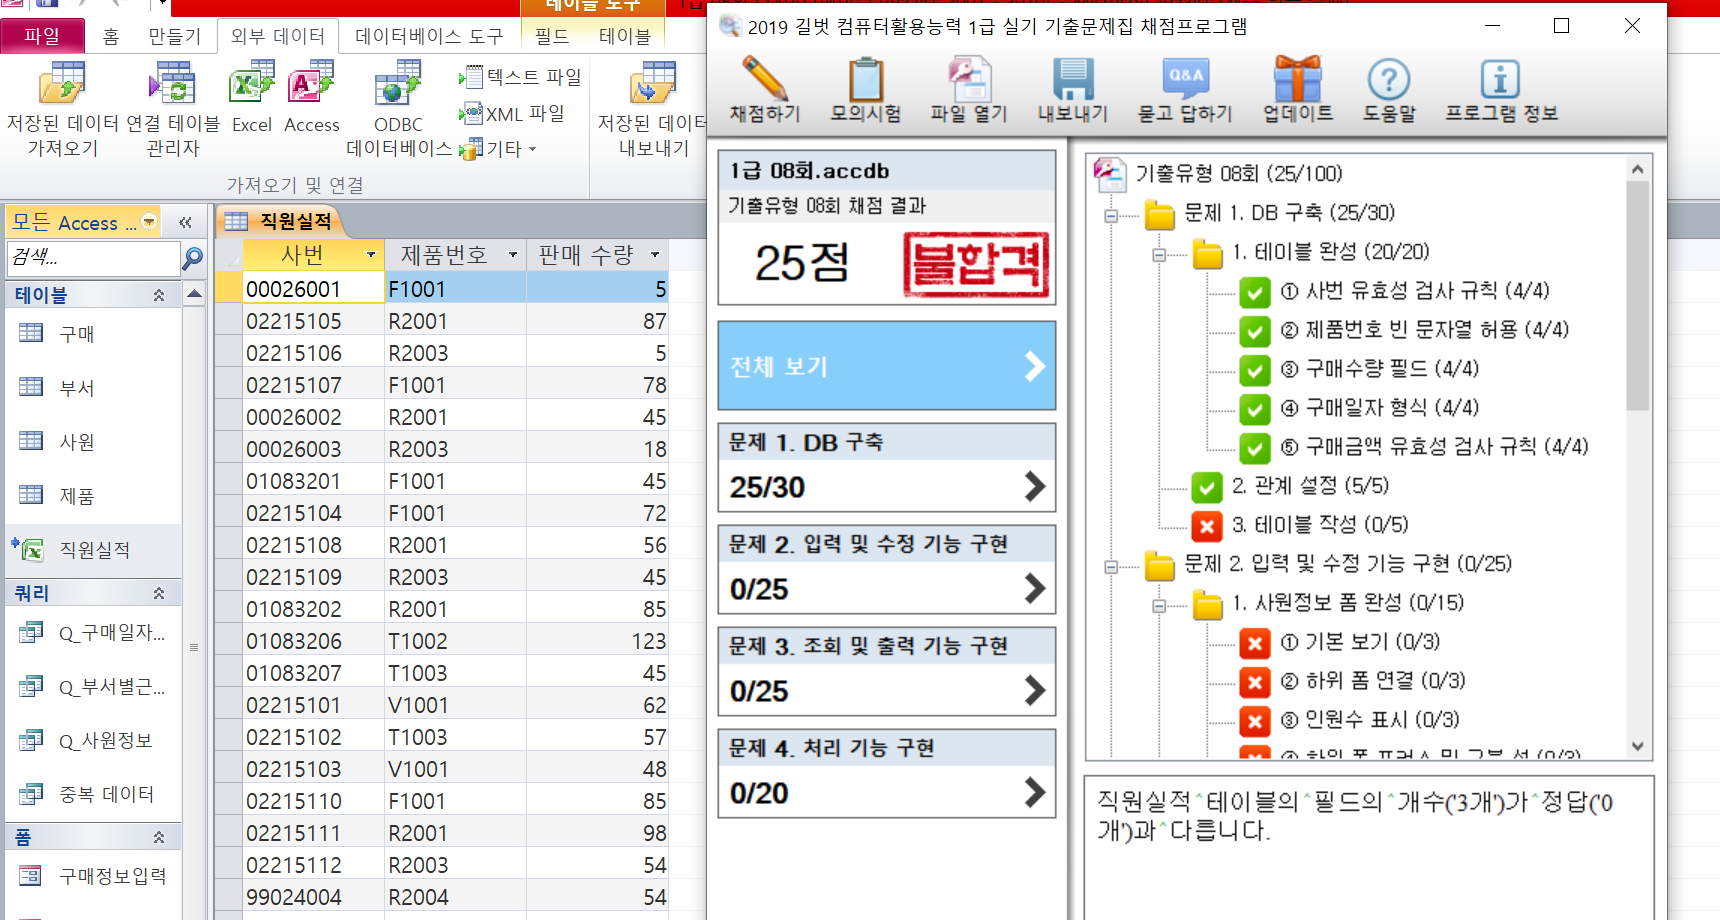Import from Excel in ribbon
This screenshot has width=1720, height=920.
(x=252, y=95)
